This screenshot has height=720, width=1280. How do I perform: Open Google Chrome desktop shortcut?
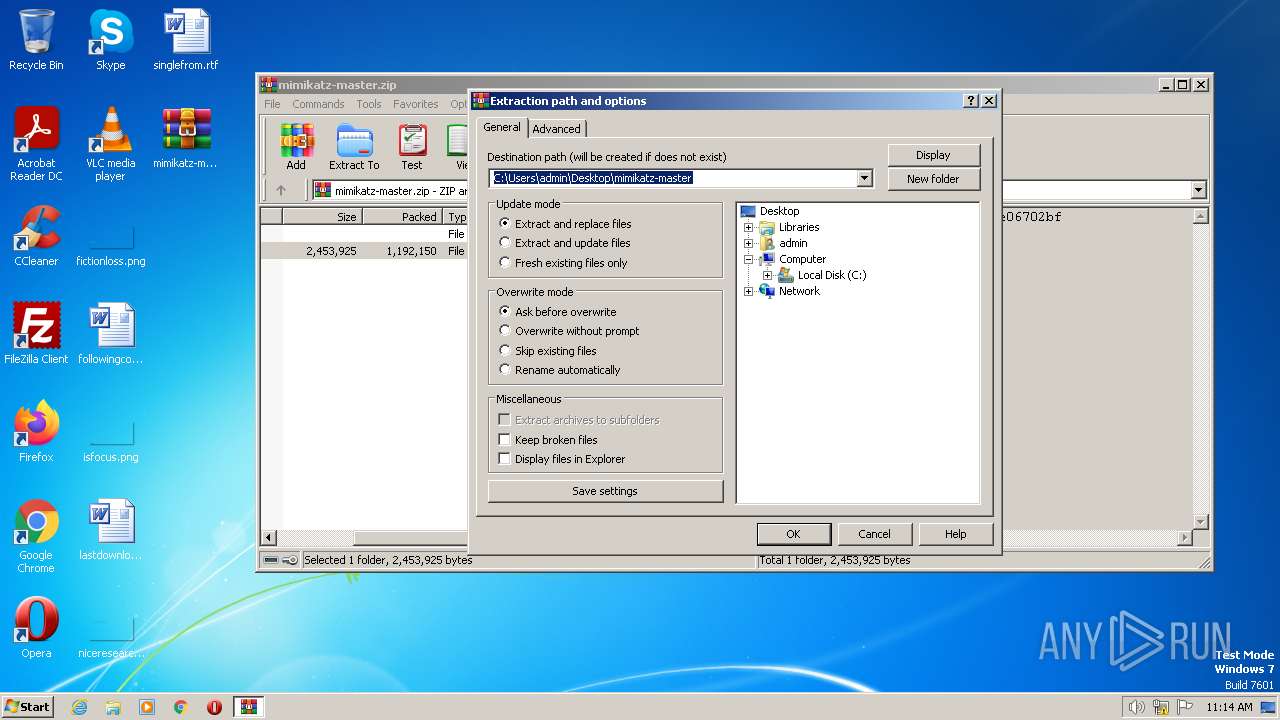pyautogui.click(x=36, y=536)
